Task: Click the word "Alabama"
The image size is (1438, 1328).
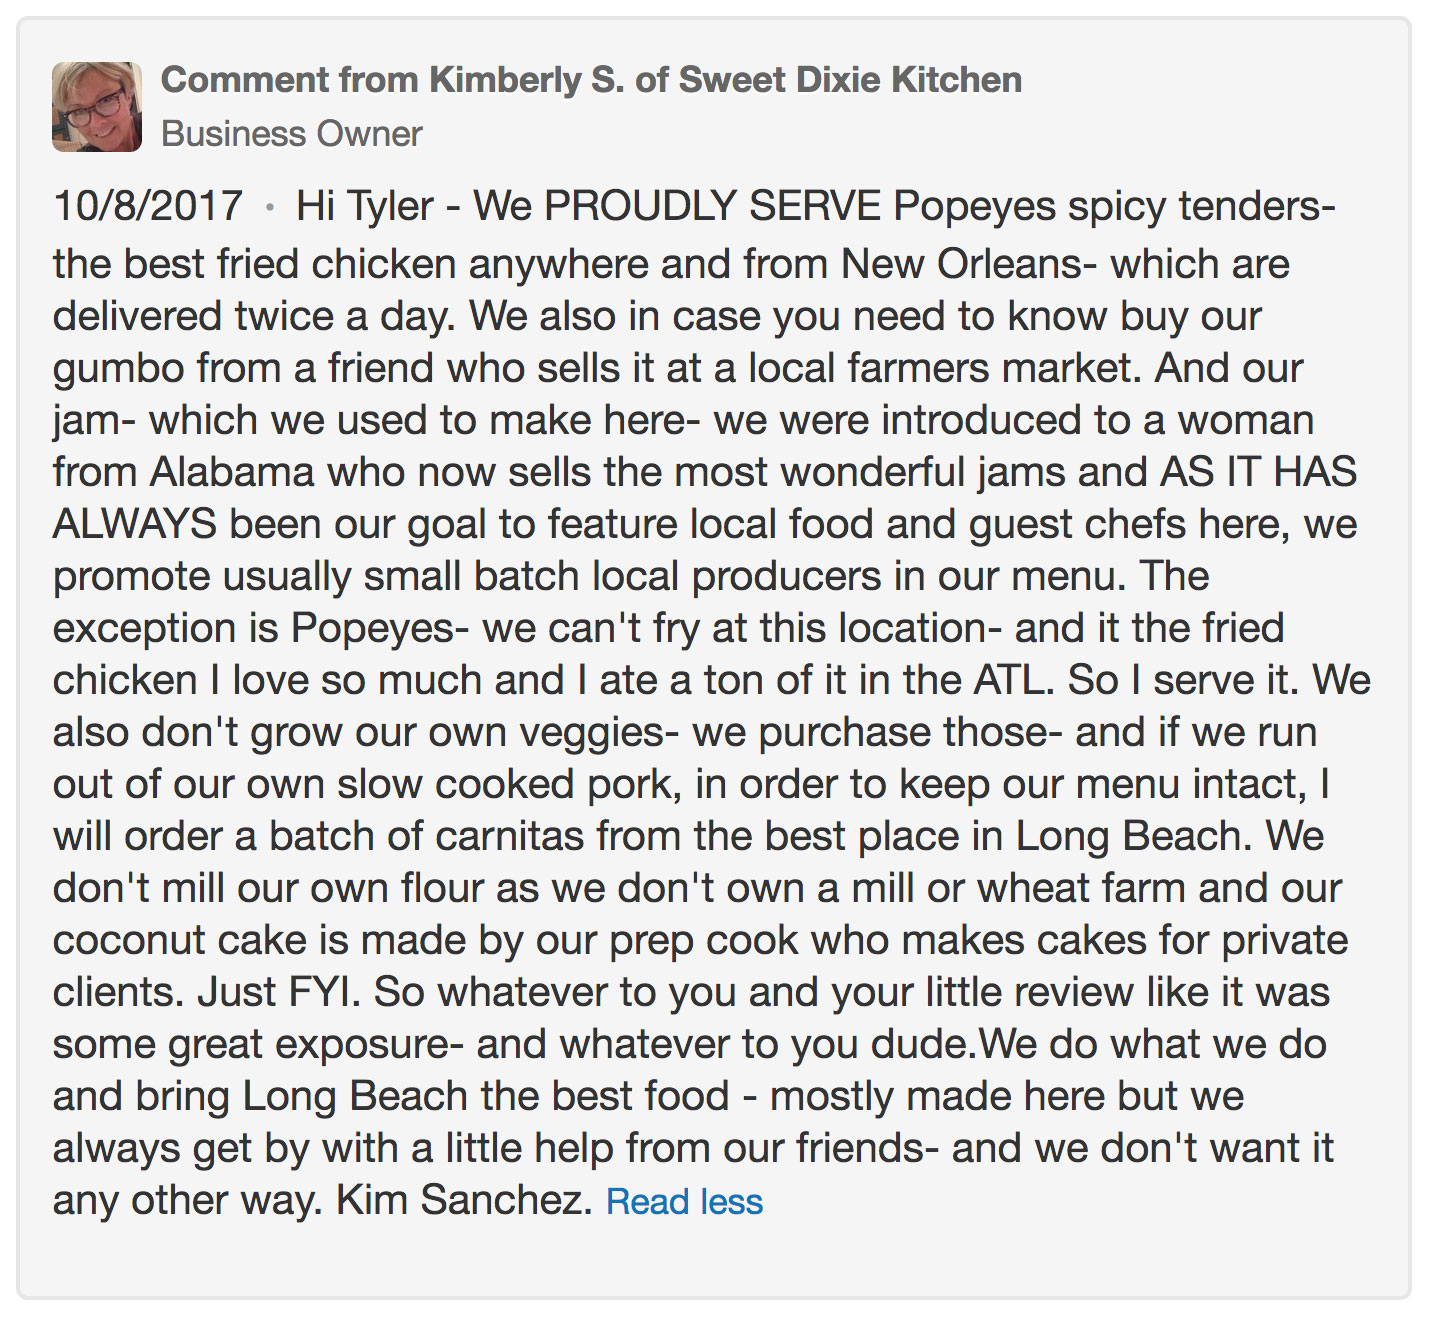Action: (x=232, y=472)
